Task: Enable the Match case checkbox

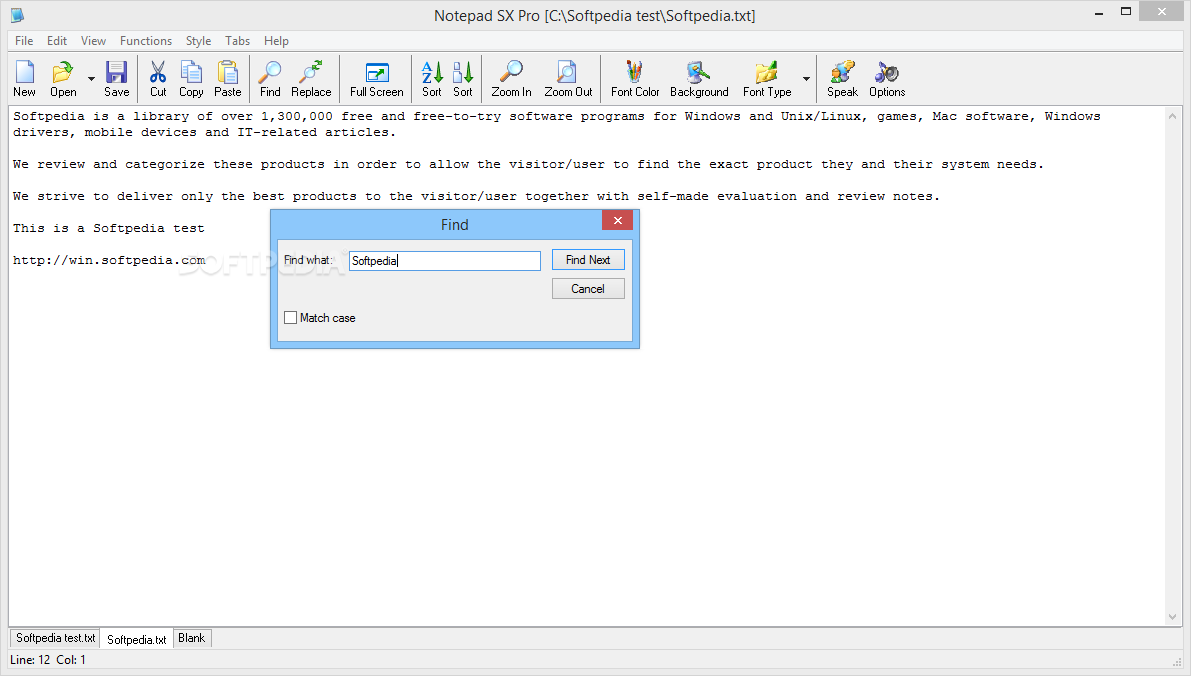Action: [290, 317]
